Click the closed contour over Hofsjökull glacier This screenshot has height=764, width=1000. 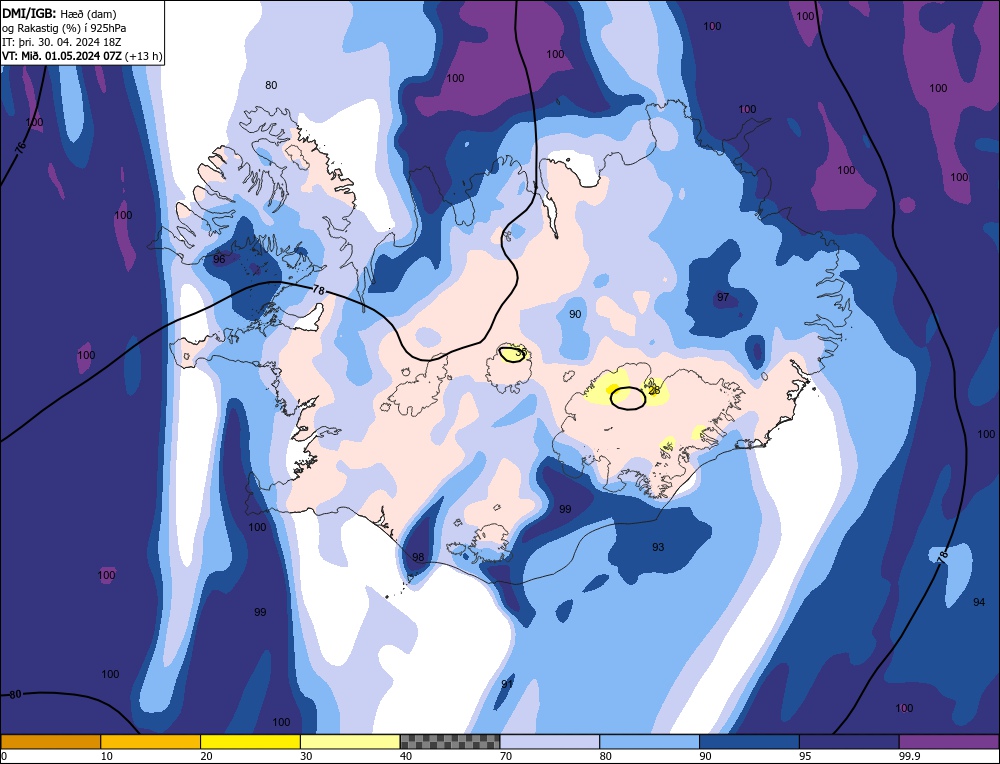(x=513, y=353)
